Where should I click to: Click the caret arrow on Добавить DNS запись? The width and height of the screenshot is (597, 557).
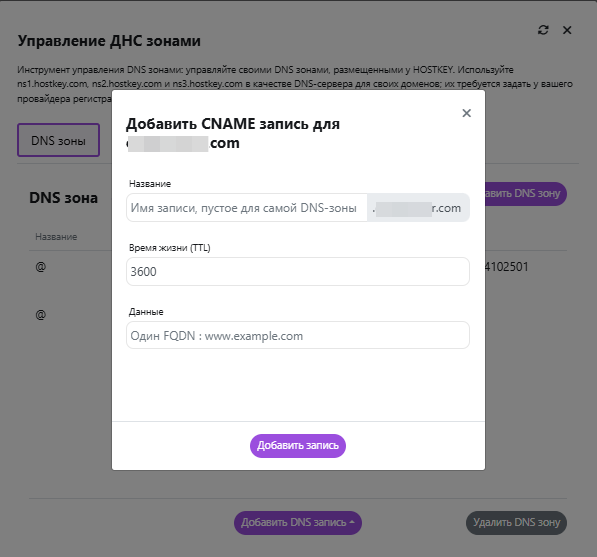[352, 522]
